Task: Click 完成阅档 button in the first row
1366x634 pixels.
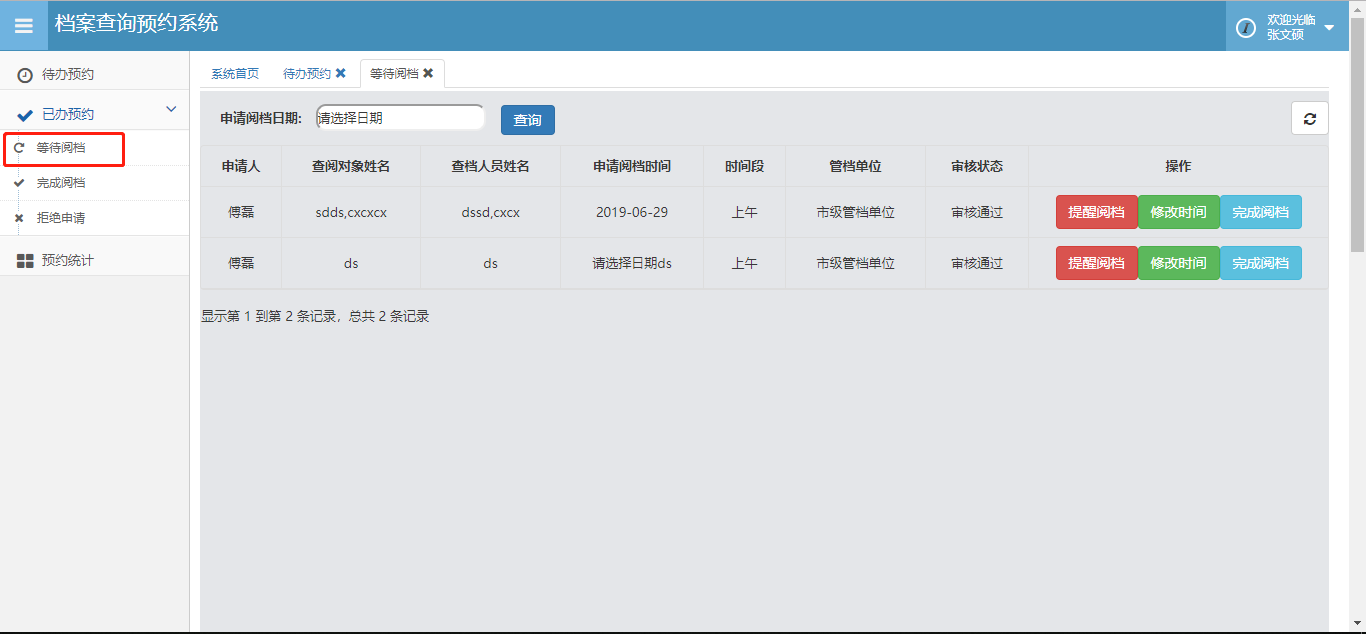Action: coord(1260,212)
